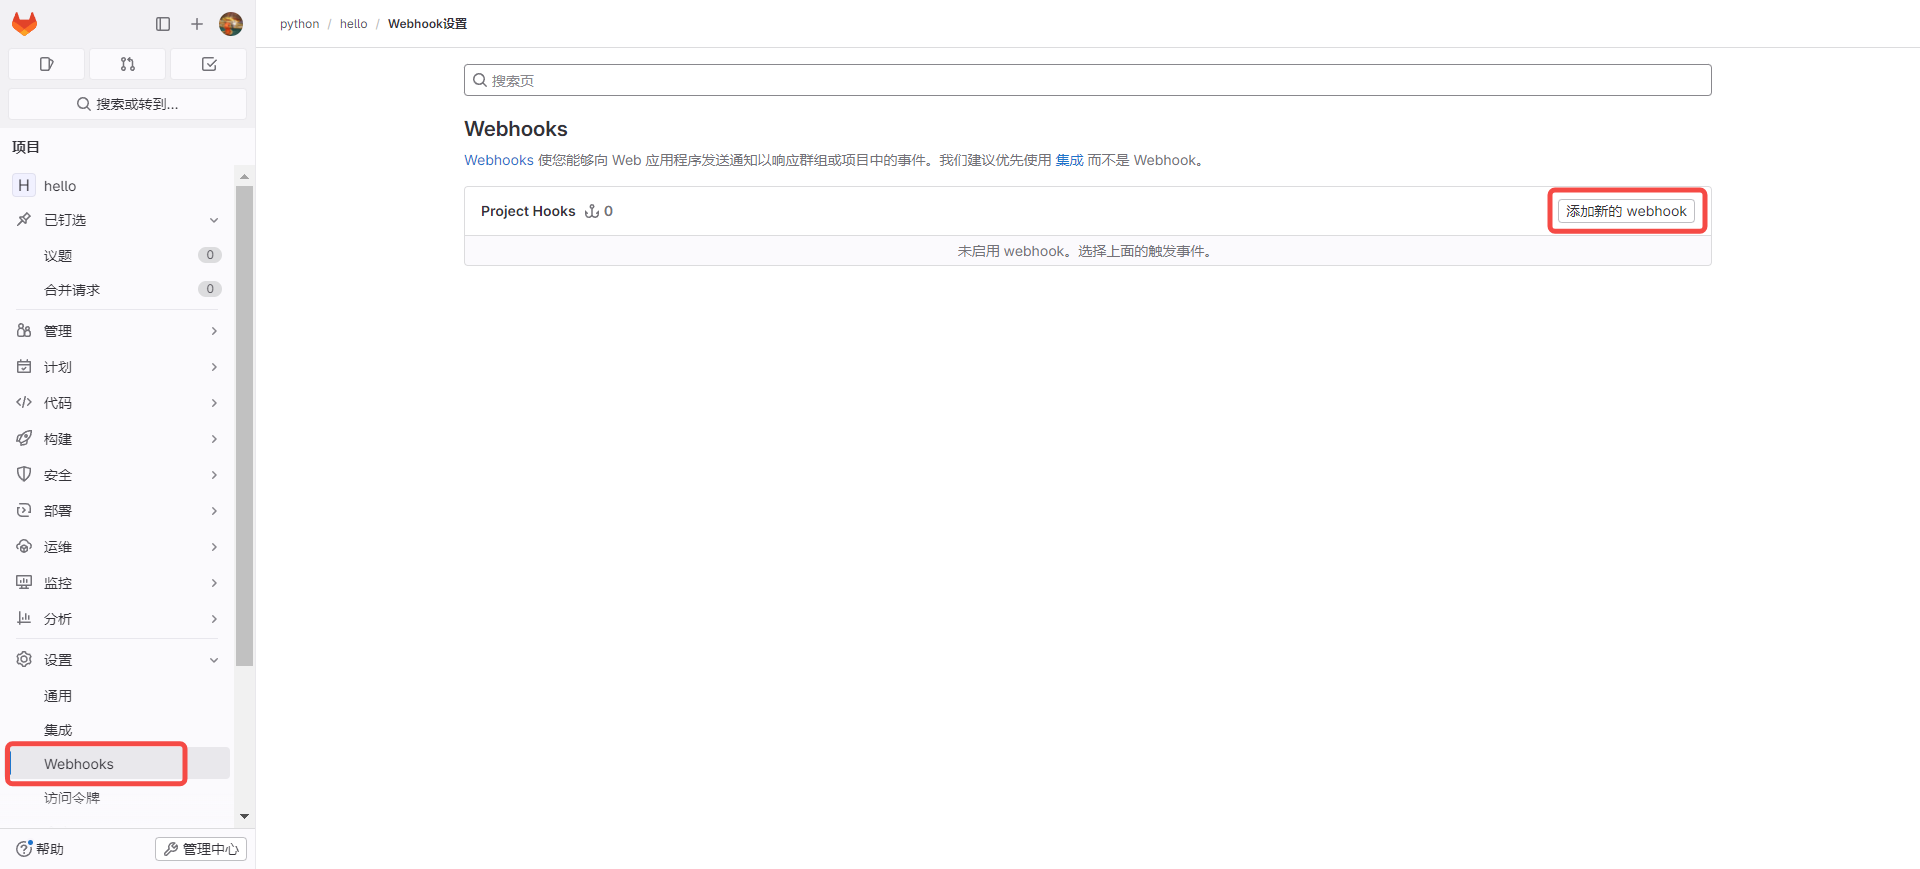Click the 构建 rocket icon
This screenshot has height=869, width=1920.
click(x=24, y=438)
